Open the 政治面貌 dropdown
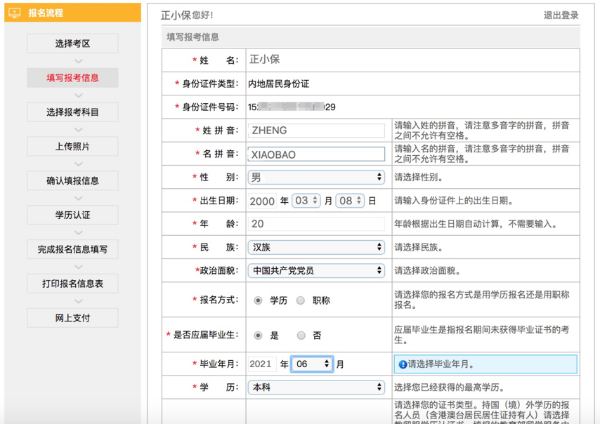The height and width of the screenshot is (424, 600). (x=315, y=270)
